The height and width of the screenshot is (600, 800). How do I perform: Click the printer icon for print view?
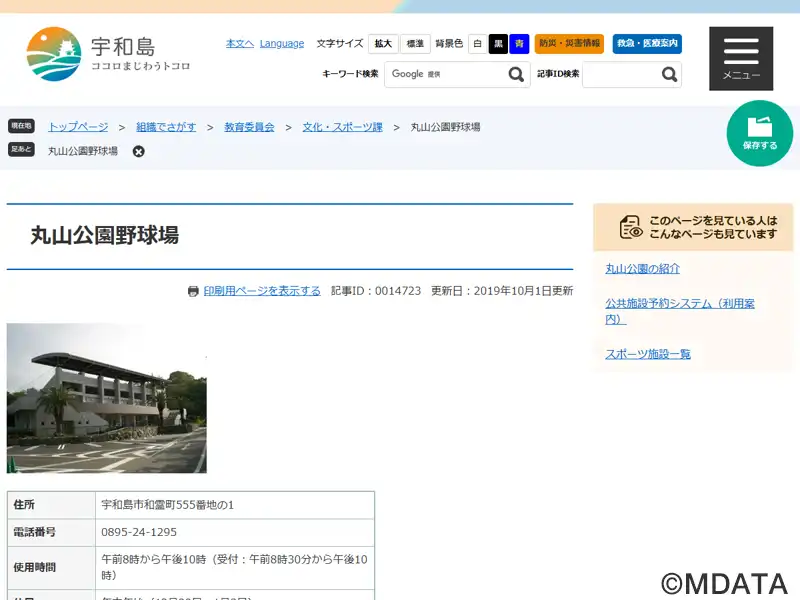(193, 291)
